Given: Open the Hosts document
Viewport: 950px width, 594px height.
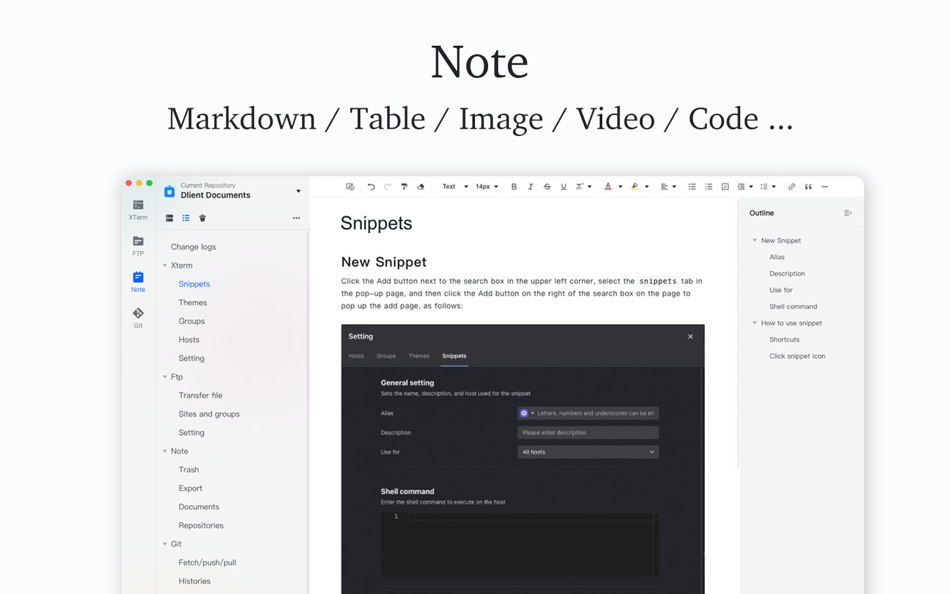Looking at the screenshot, I should [x=189, y=340].
